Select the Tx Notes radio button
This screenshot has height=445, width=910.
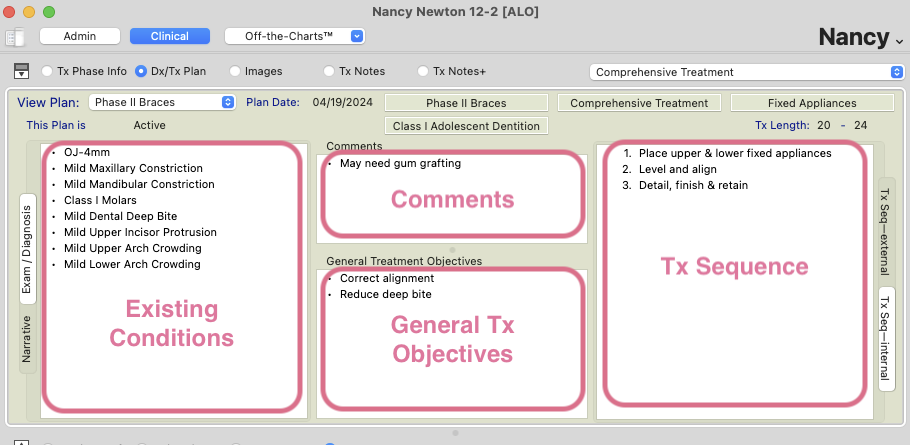(329, 71)
